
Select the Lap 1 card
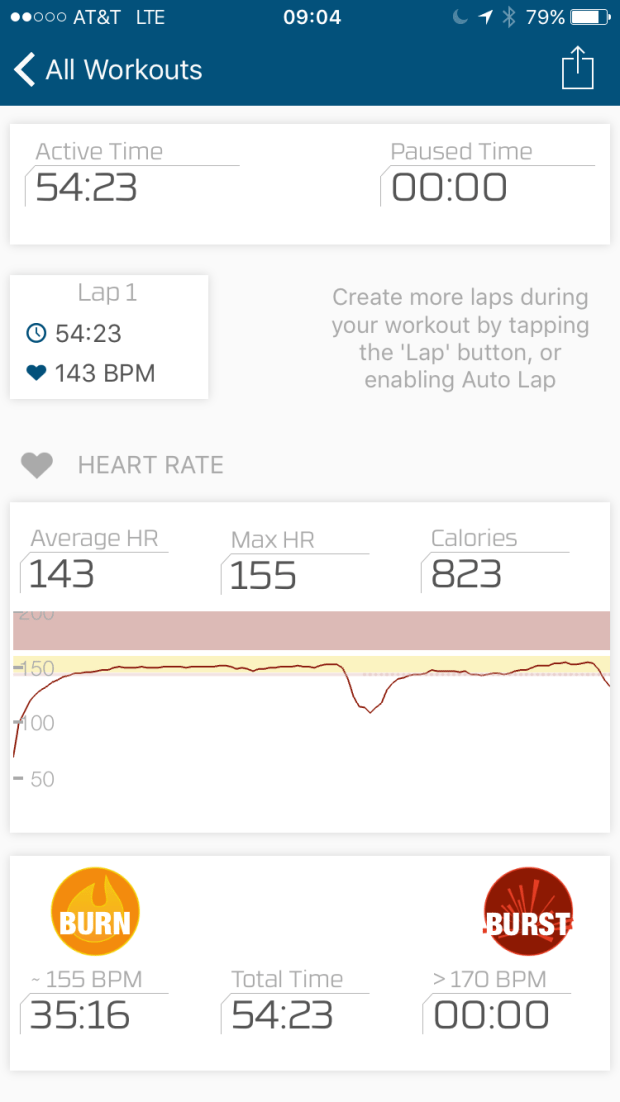[x=109, y=337]
